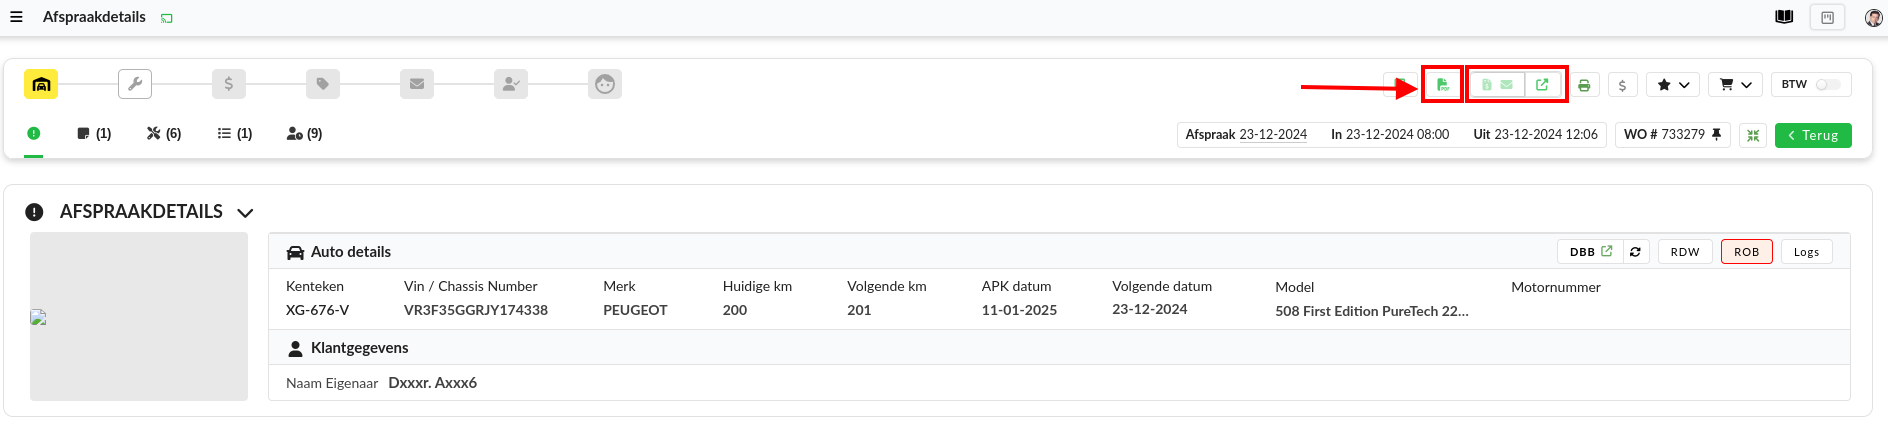Click the Afspraak date 23-12-2024 field
This screenshot has width=1888, height=429.
(1272, 135)
